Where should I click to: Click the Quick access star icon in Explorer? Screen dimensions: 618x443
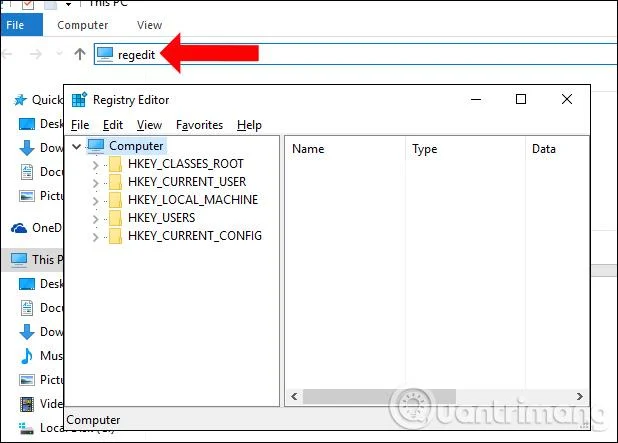tap(20, 100)
